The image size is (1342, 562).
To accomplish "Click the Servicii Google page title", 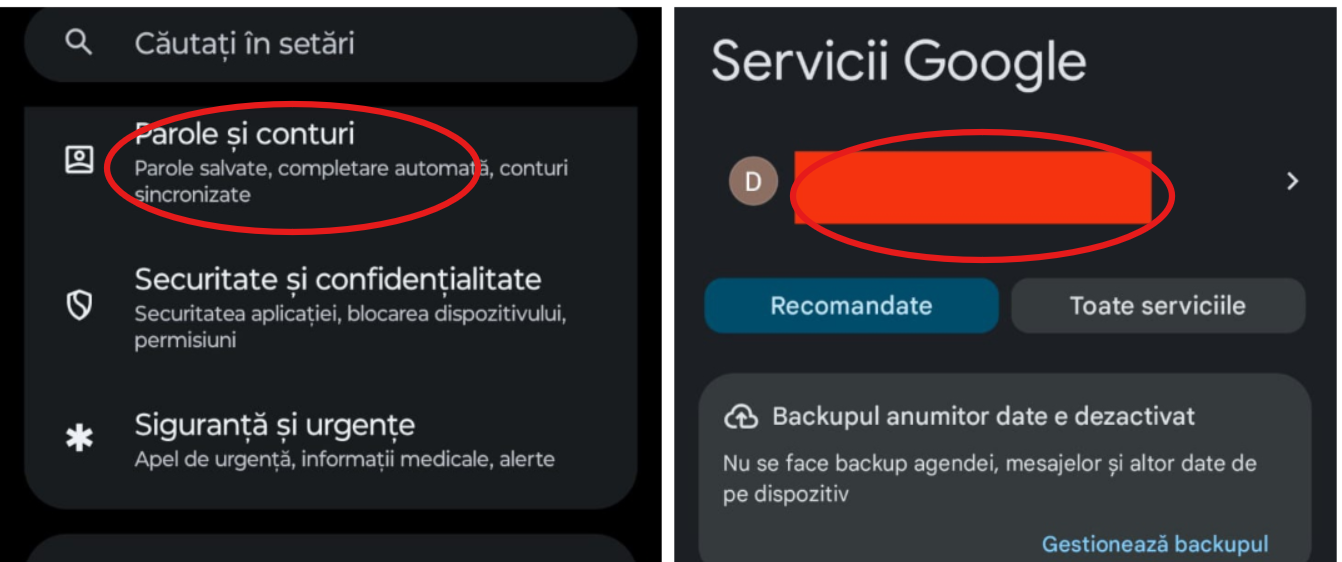I will [x=898, y=61].
